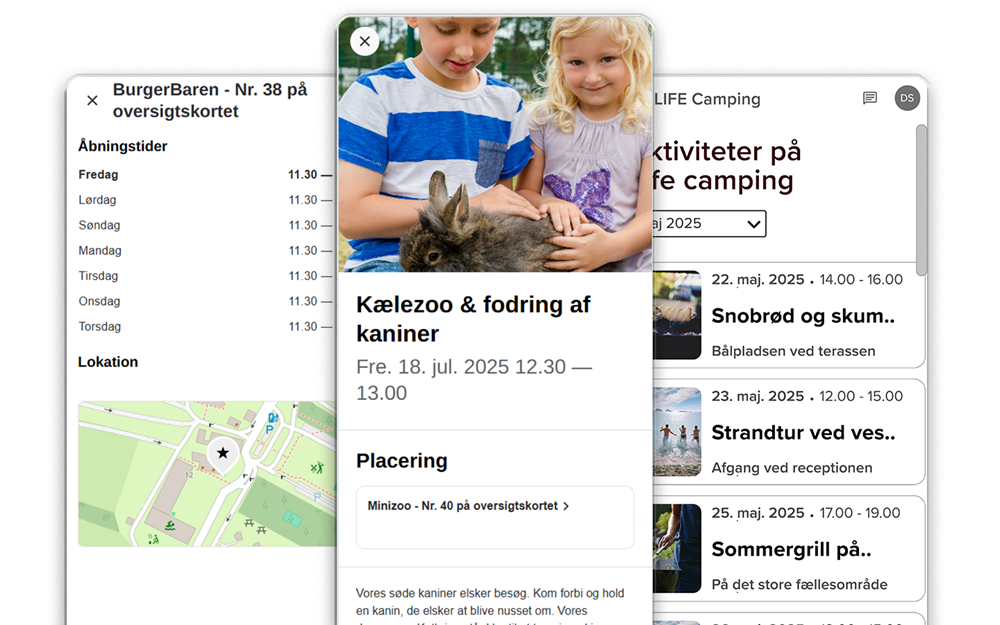Screen dimensions: 1000x625
Task: Click the star location marker on map
Action: tap(223, 455)
